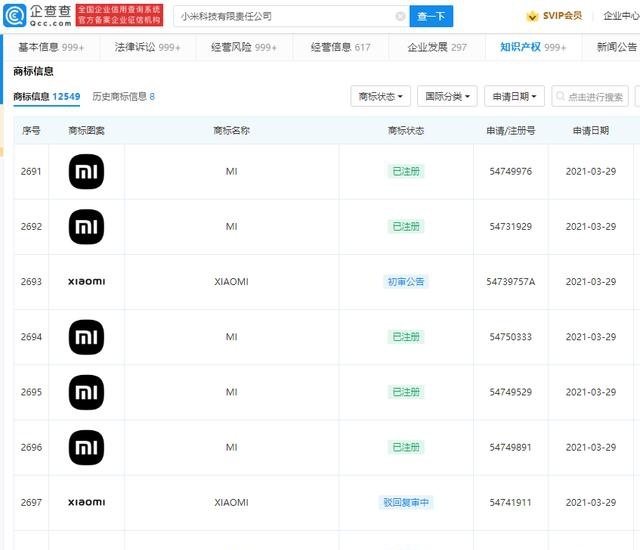This screenshot has height=550, width=640.
Task: Click 已注册 status badge in row 2696
Action: tap(406, 447)
